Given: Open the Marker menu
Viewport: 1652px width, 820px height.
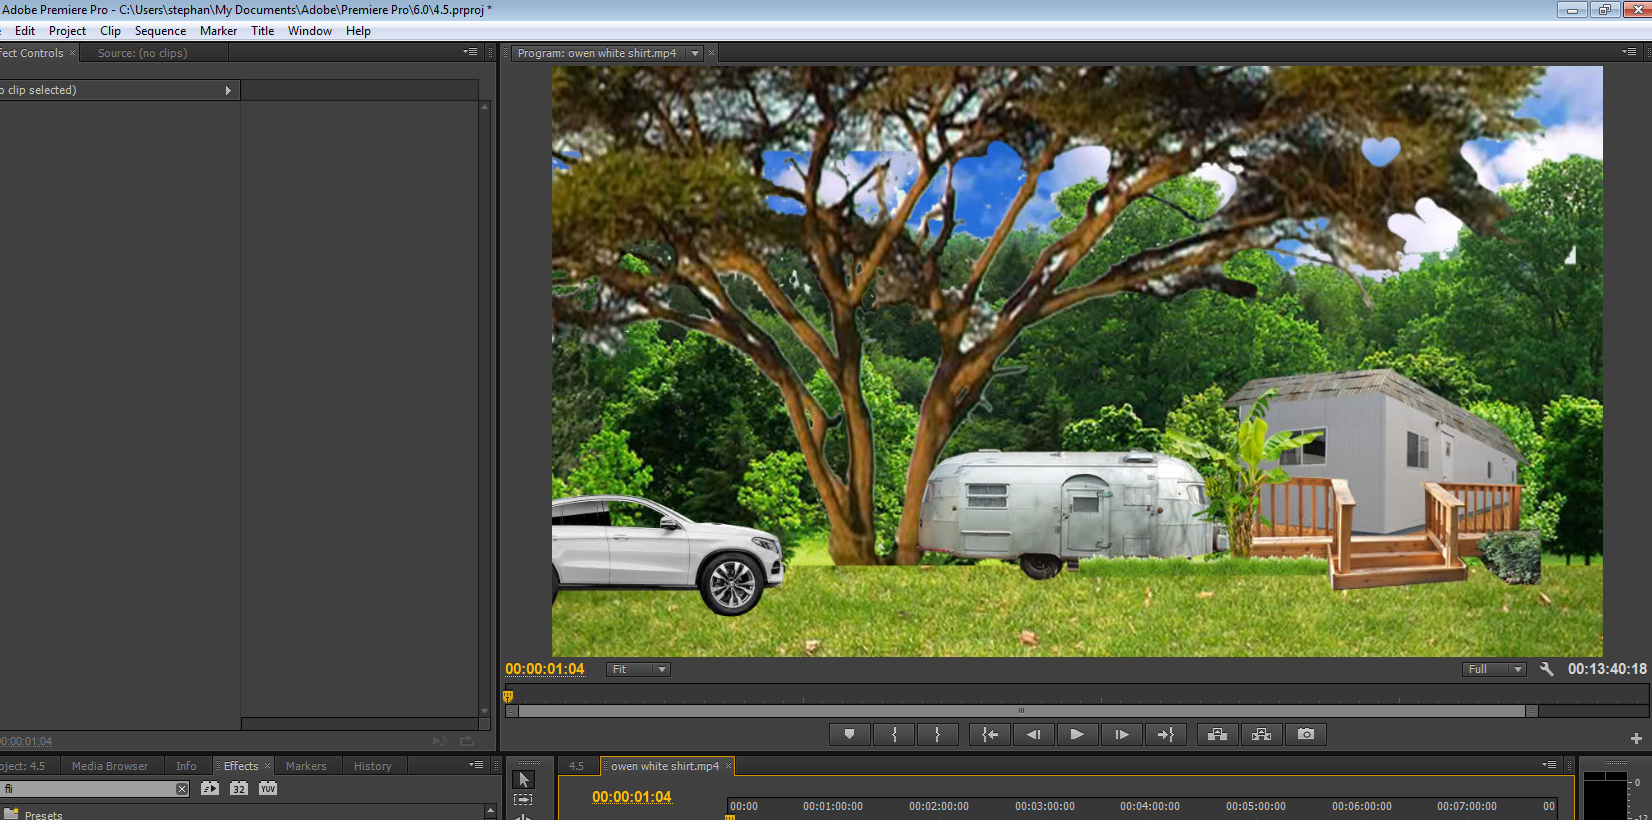Looking at the screenshot, I should pyautogui.click(x=218, y=31).
